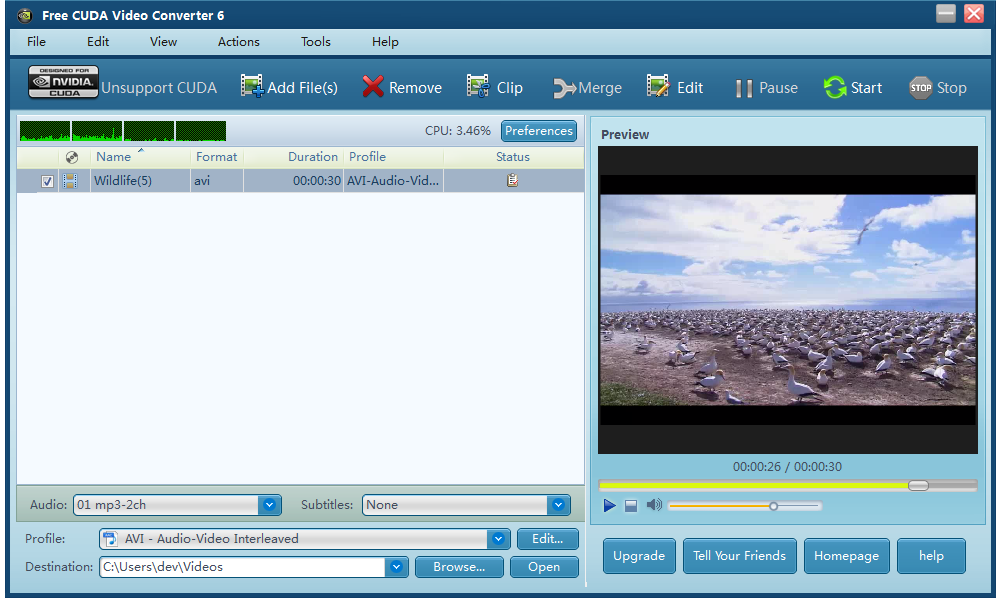
Task: Click the Merge toolbar button
Action: point(587,87)
